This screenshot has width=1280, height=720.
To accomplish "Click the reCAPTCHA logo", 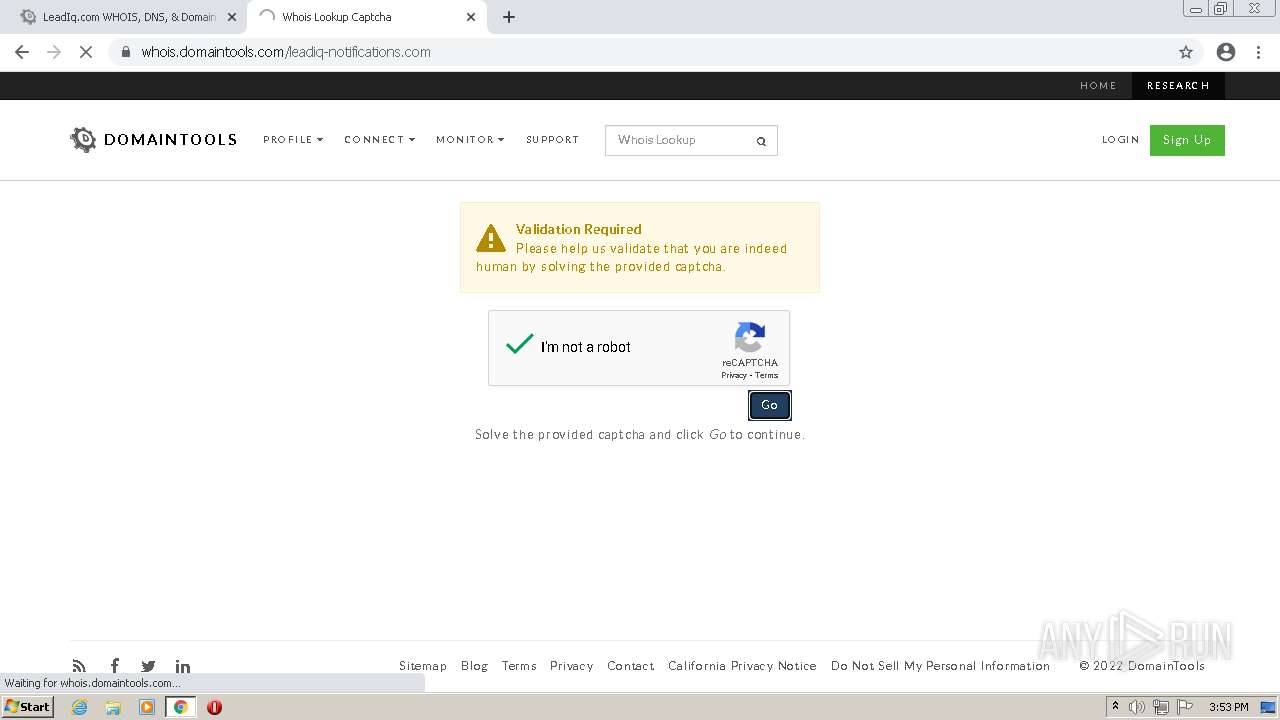I will (x=750, y=337).
